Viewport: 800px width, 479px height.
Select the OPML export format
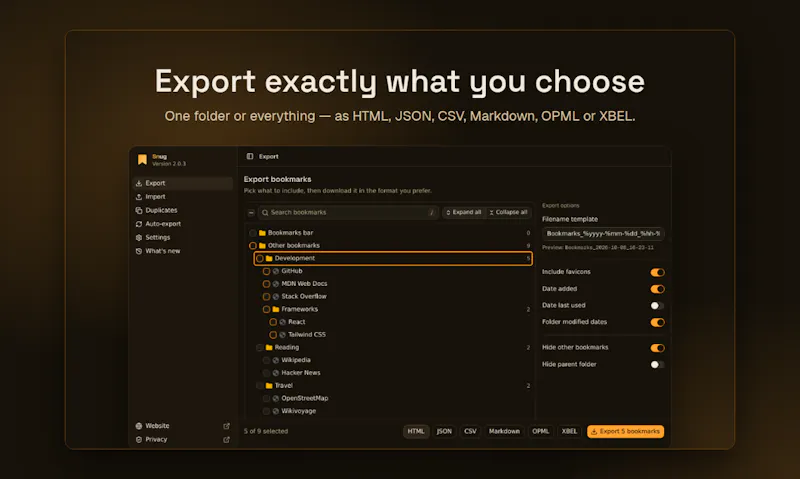tap(540, 432)
